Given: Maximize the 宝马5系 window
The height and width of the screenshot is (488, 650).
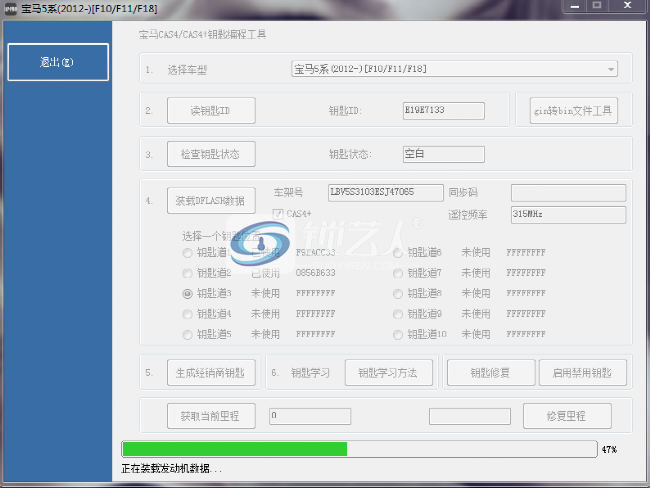Looking at the screenshot, I should [597, 6].
